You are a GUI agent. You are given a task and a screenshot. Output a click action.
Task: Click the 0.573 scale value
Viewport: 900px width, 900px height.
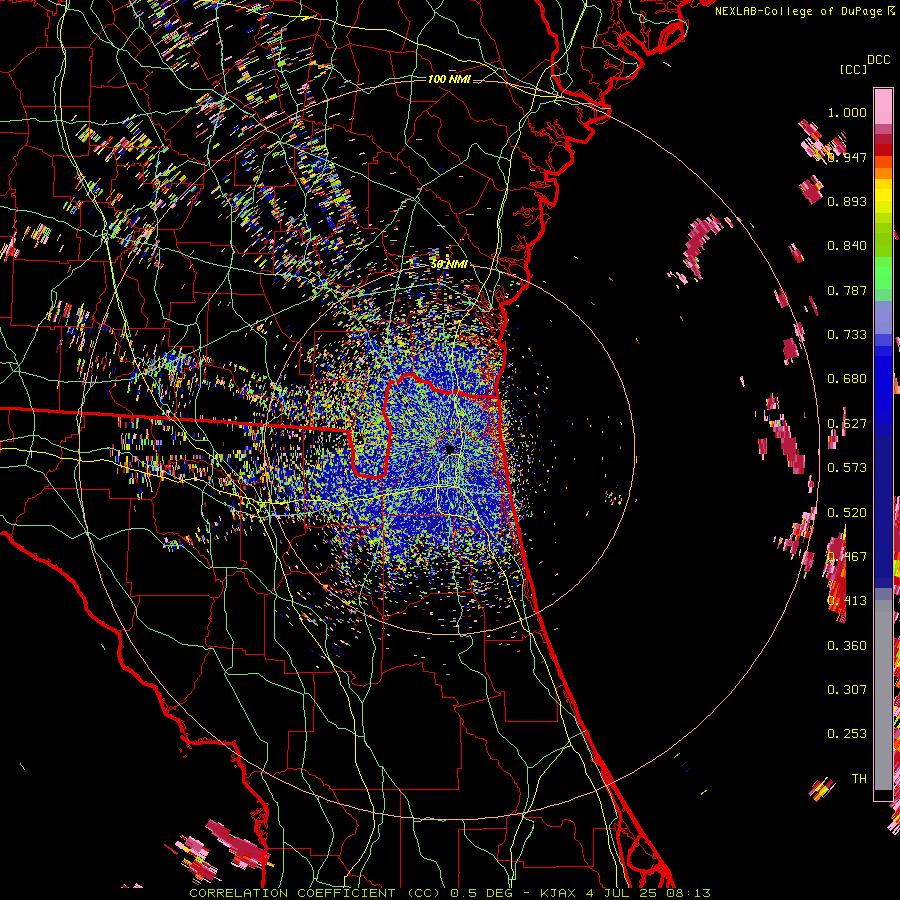coord(847,468)
